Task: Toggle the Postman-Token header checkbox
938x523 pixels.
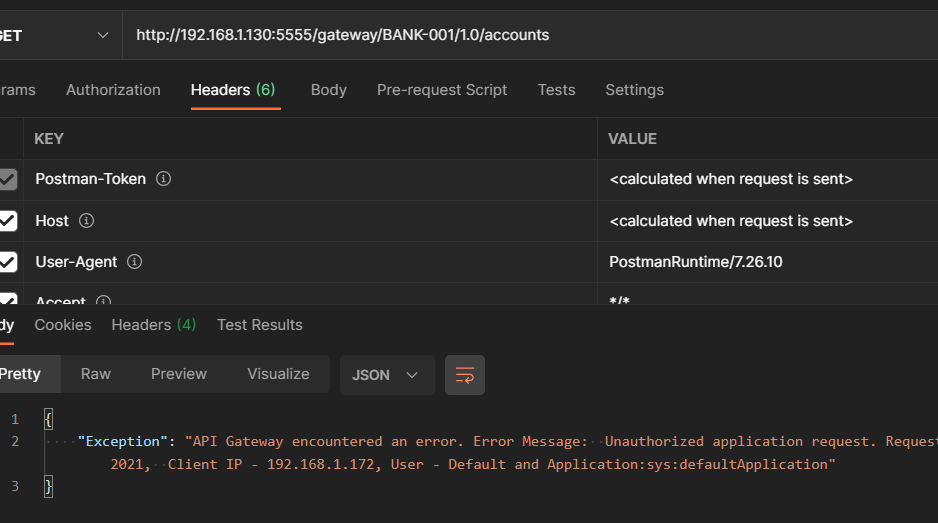Action: click(8, 180)
